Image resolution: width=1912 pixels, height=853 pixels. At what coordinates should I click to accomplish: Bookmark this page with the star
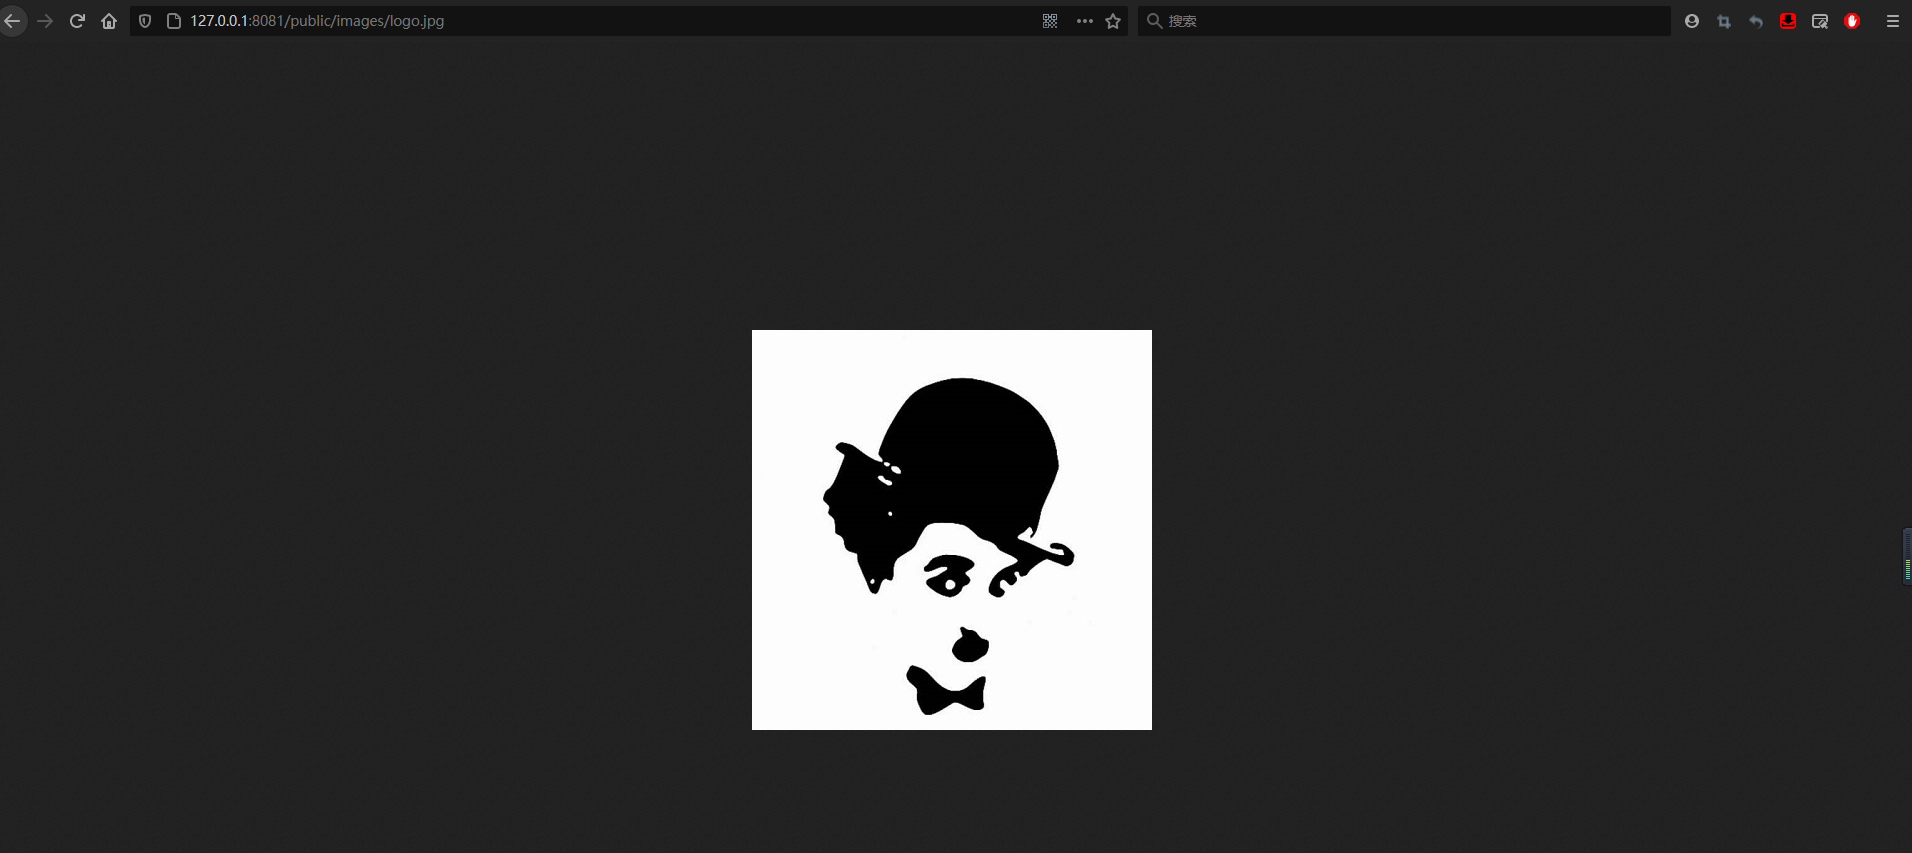[x=1113, y=21]
